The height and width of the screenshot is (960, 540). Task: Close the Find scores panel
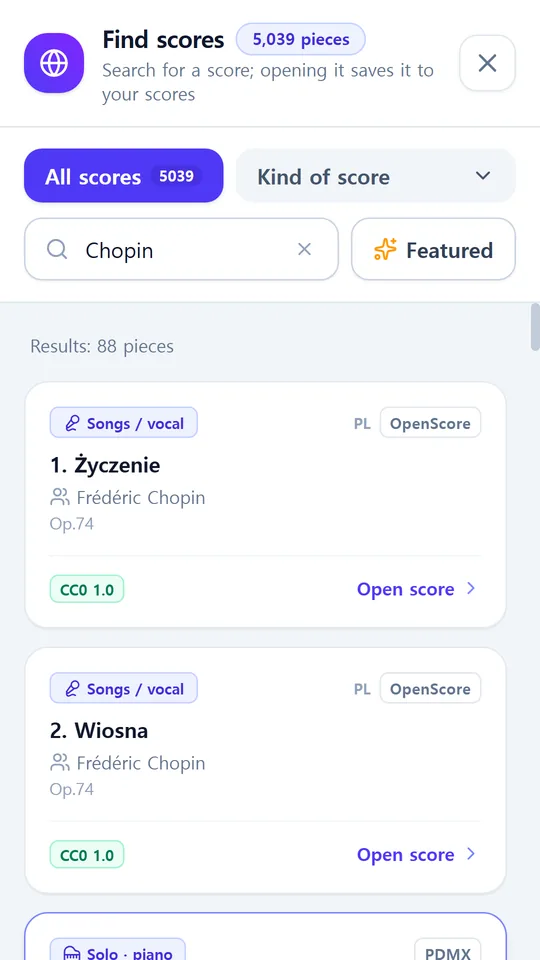[x=487, y=63]
